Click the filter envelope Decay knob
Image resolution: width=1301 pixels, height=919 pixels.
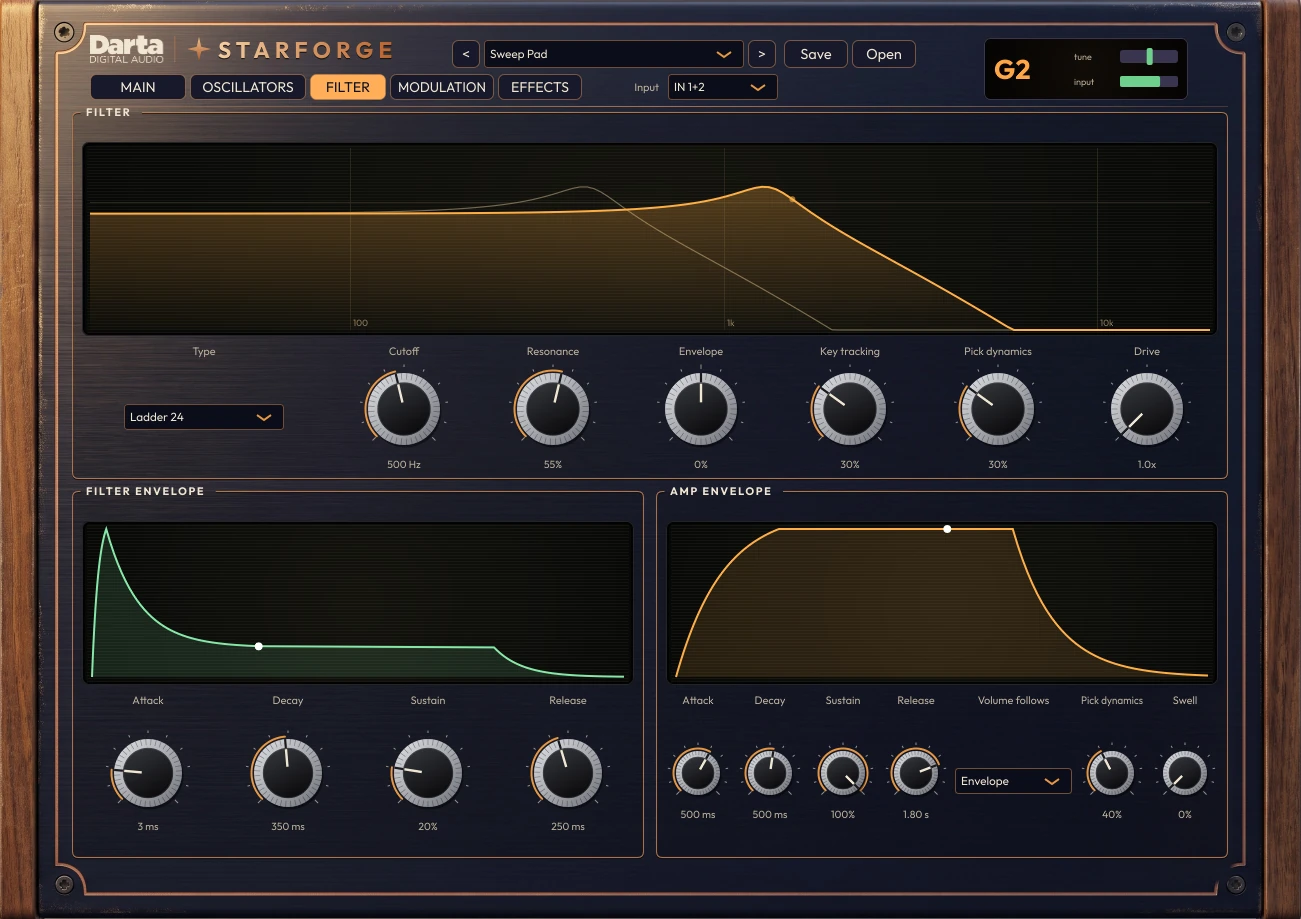pos(287,773)
